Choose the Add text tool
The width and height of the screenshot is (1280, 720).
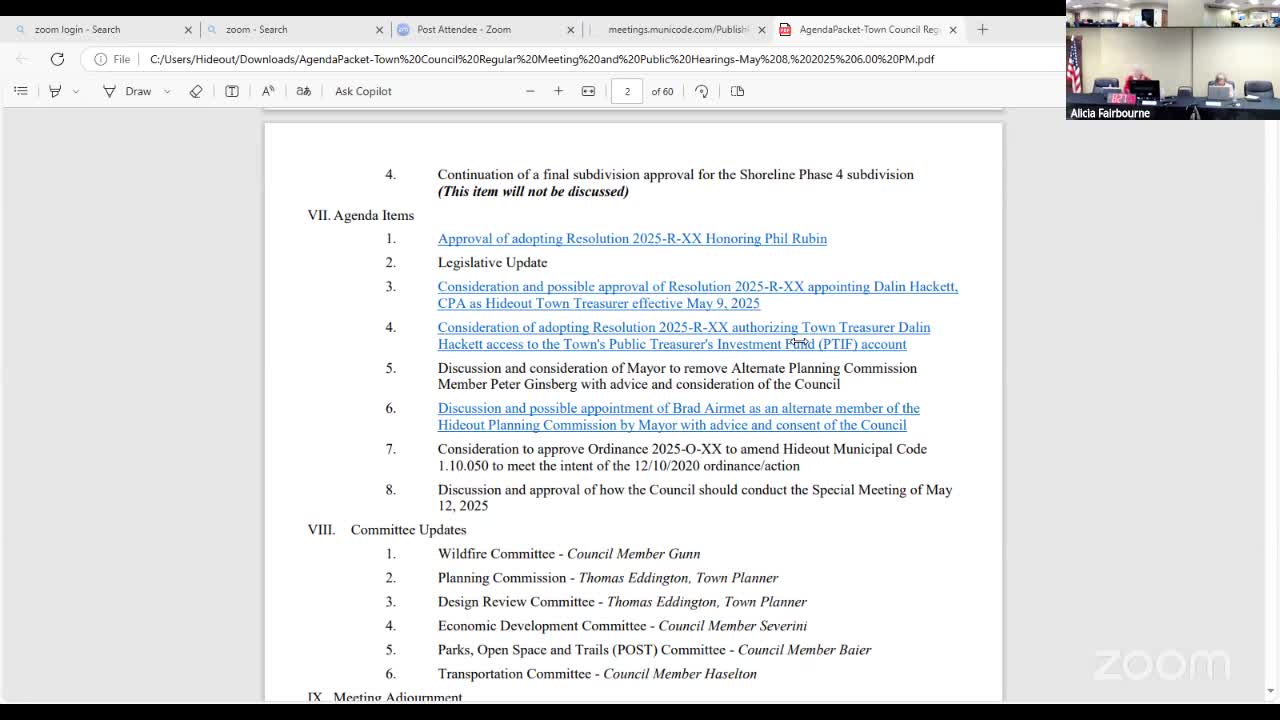[x=232, y=91]
